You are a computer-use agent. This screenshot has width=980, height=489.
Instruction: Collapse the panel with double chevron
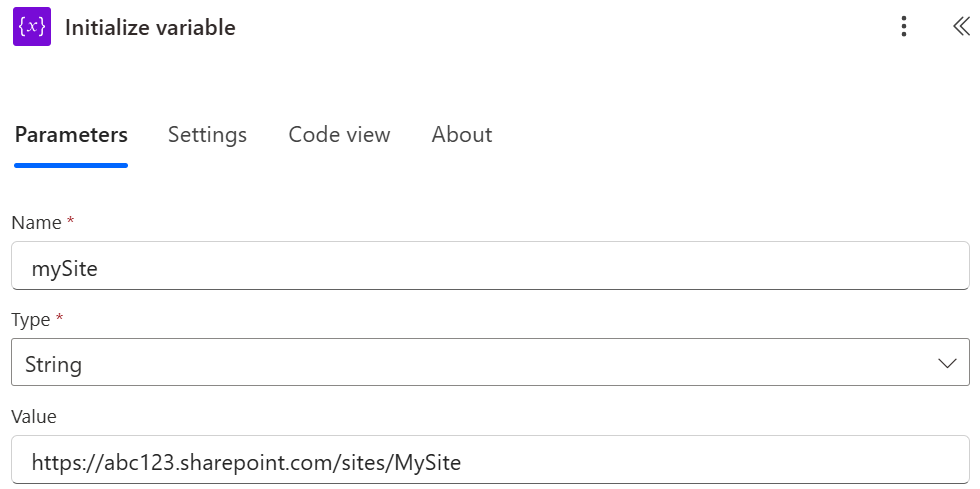pyautogui.click(x=961, y=27)
